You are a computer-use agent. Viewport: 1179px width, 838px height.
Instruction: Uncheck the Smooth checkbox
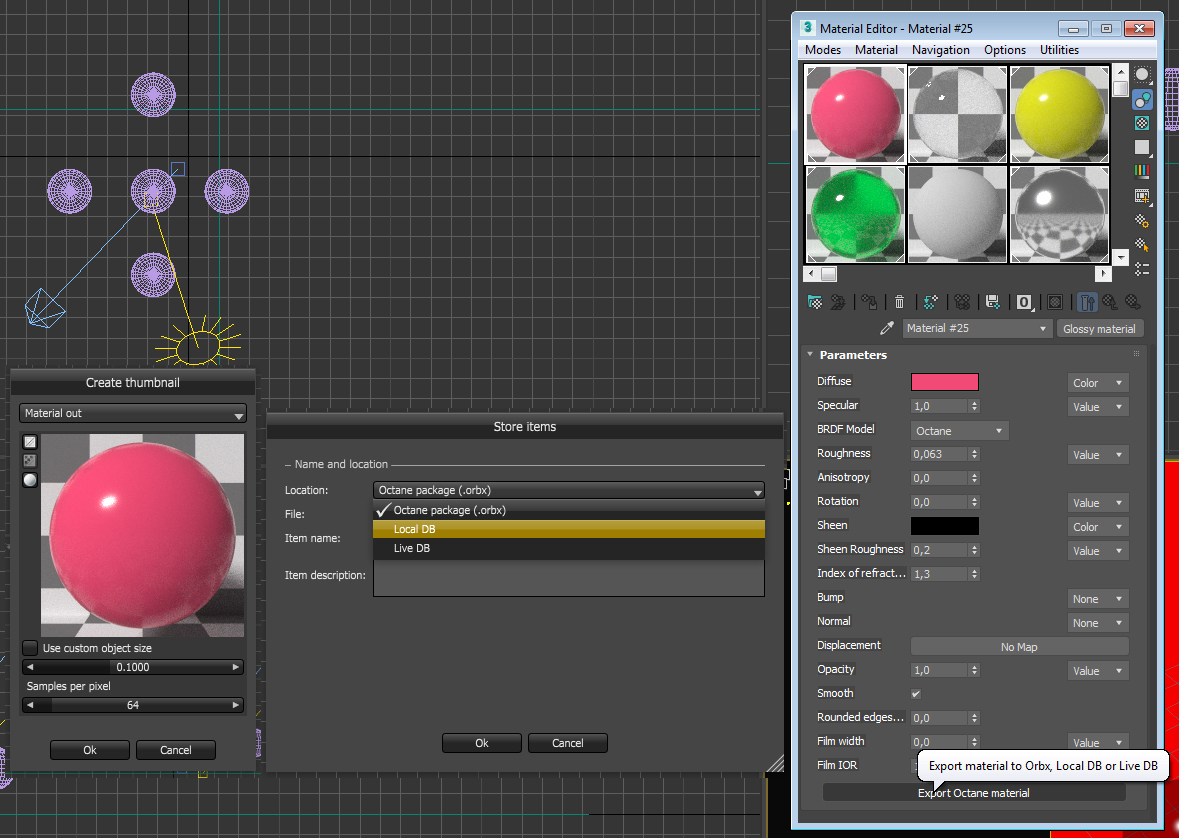click(x=916, y=694)
